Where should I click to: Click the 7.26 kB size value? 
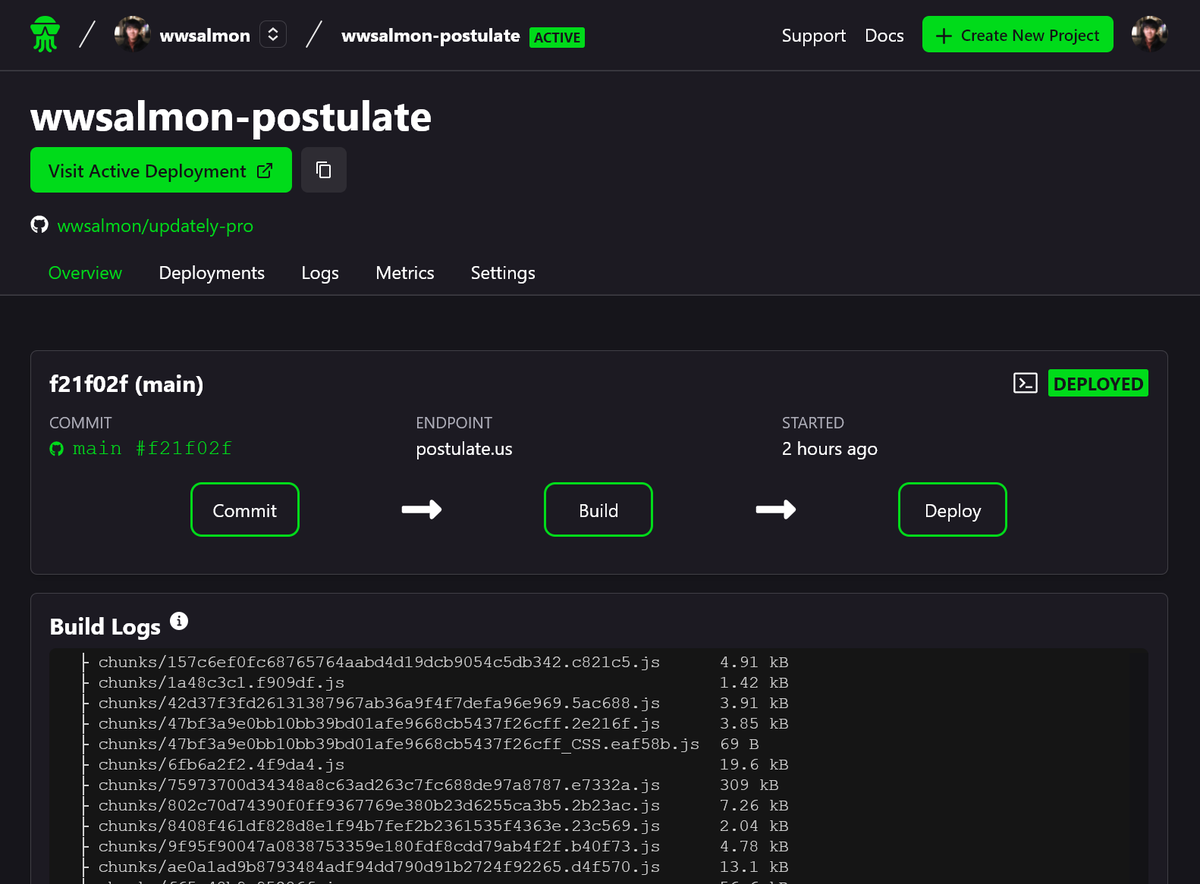coord(754,805)
